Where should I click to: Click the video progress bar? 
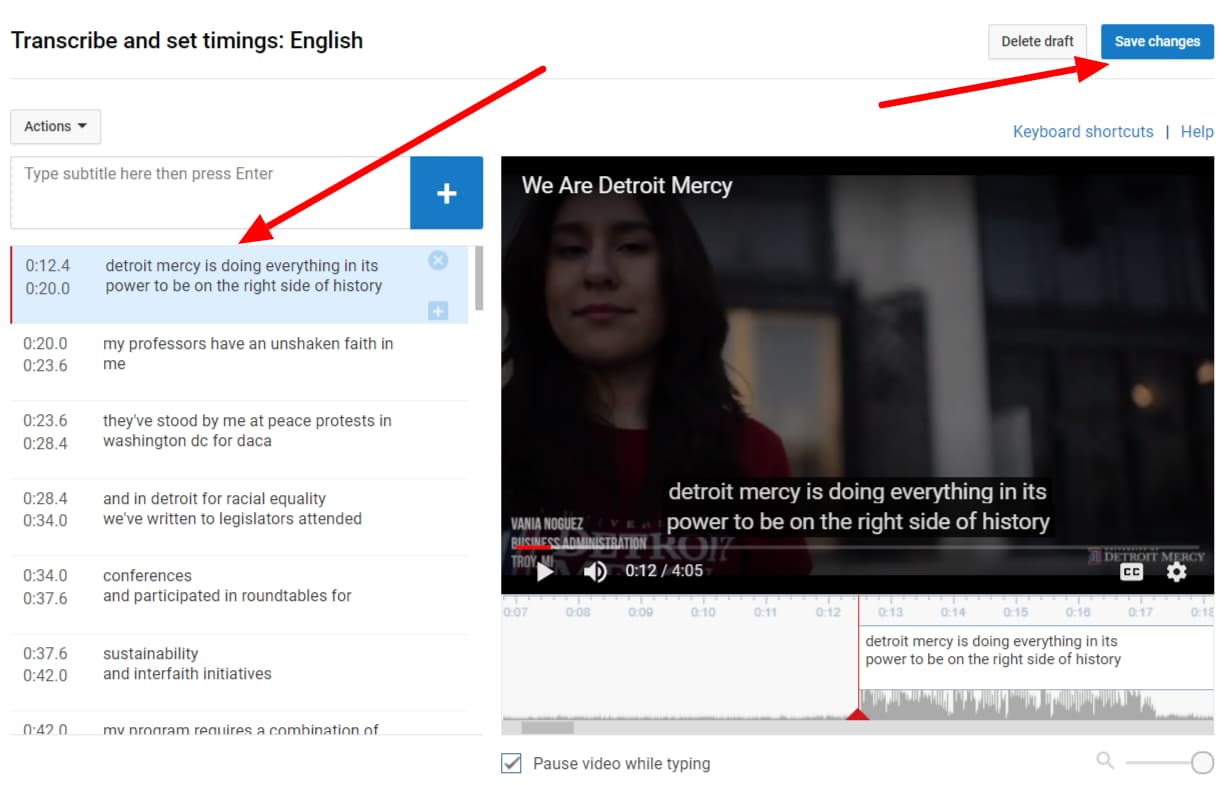[858, 547]
